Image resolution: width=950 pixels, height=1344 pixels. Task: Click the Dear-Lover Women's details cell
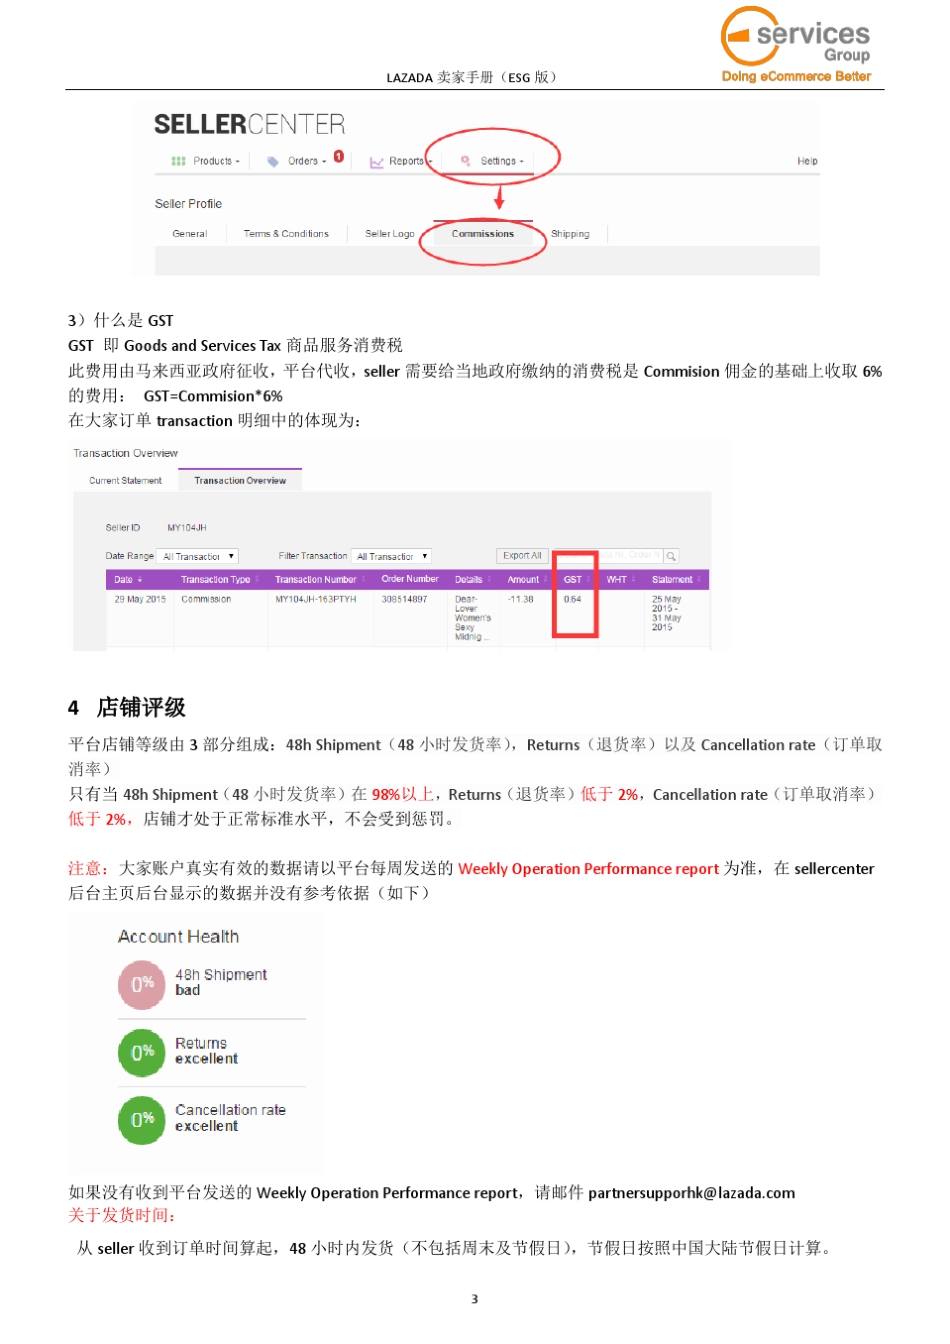(472, 618)
